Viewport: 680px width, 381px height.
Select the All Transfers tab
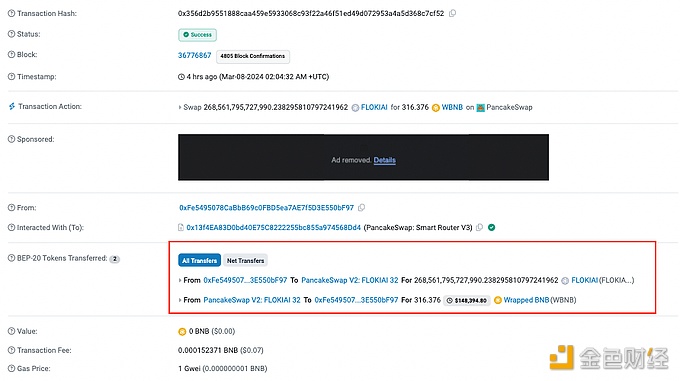tap(199, 260)
